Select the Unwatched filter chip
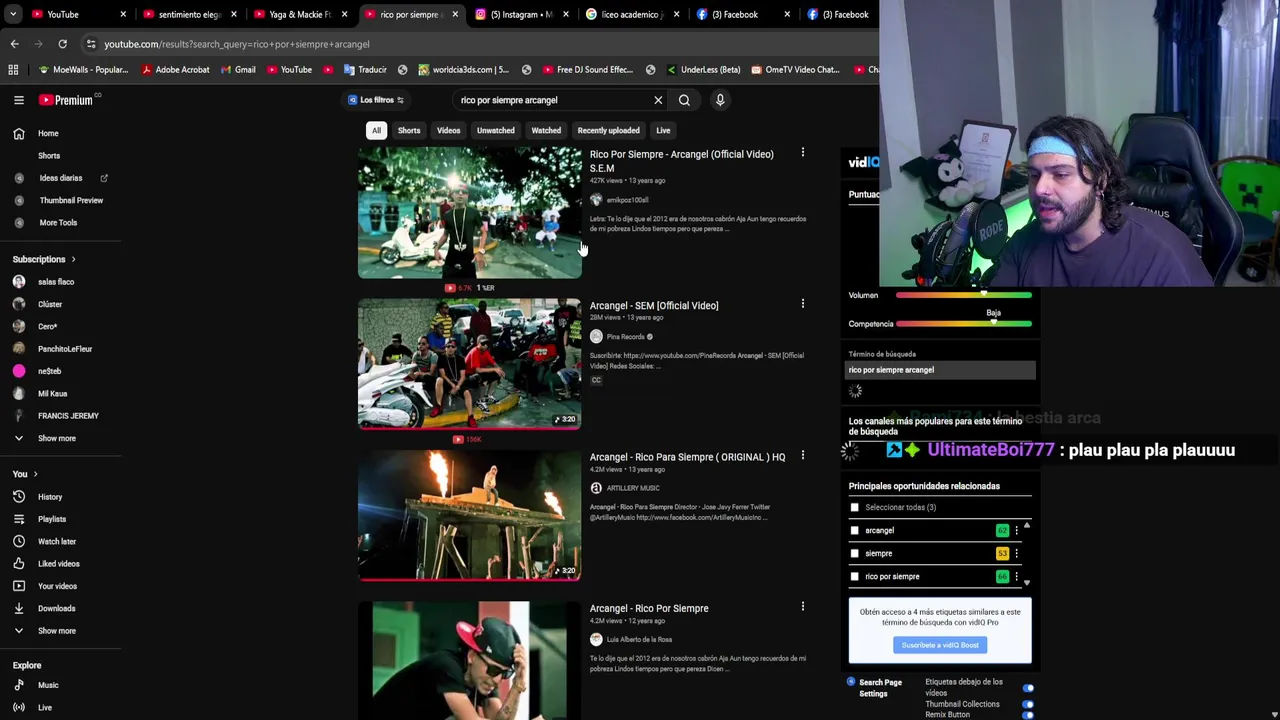The width and height of the screenshot is (1280, 720). 495,130
